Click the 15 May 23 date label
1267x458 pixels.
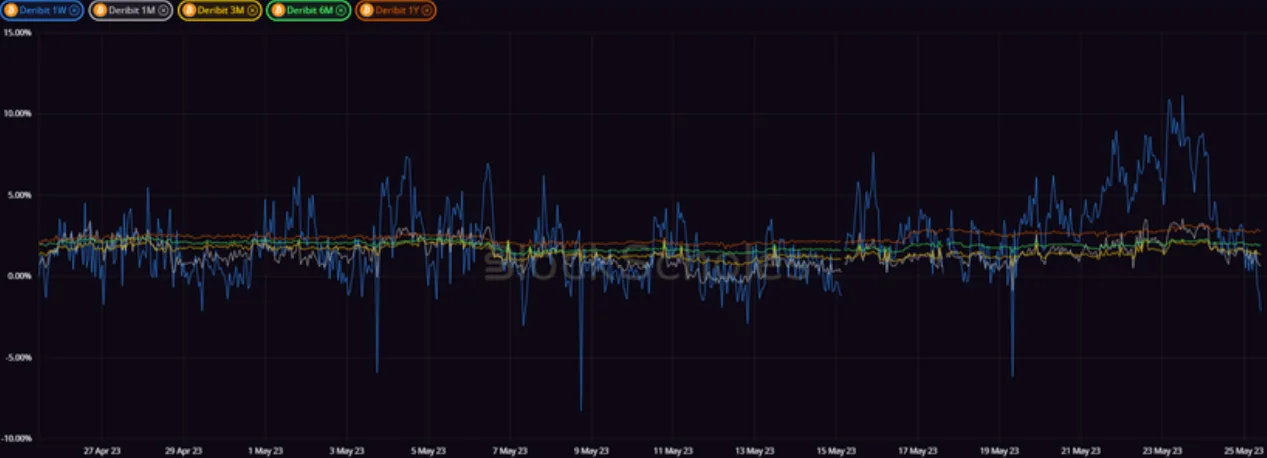836,450
